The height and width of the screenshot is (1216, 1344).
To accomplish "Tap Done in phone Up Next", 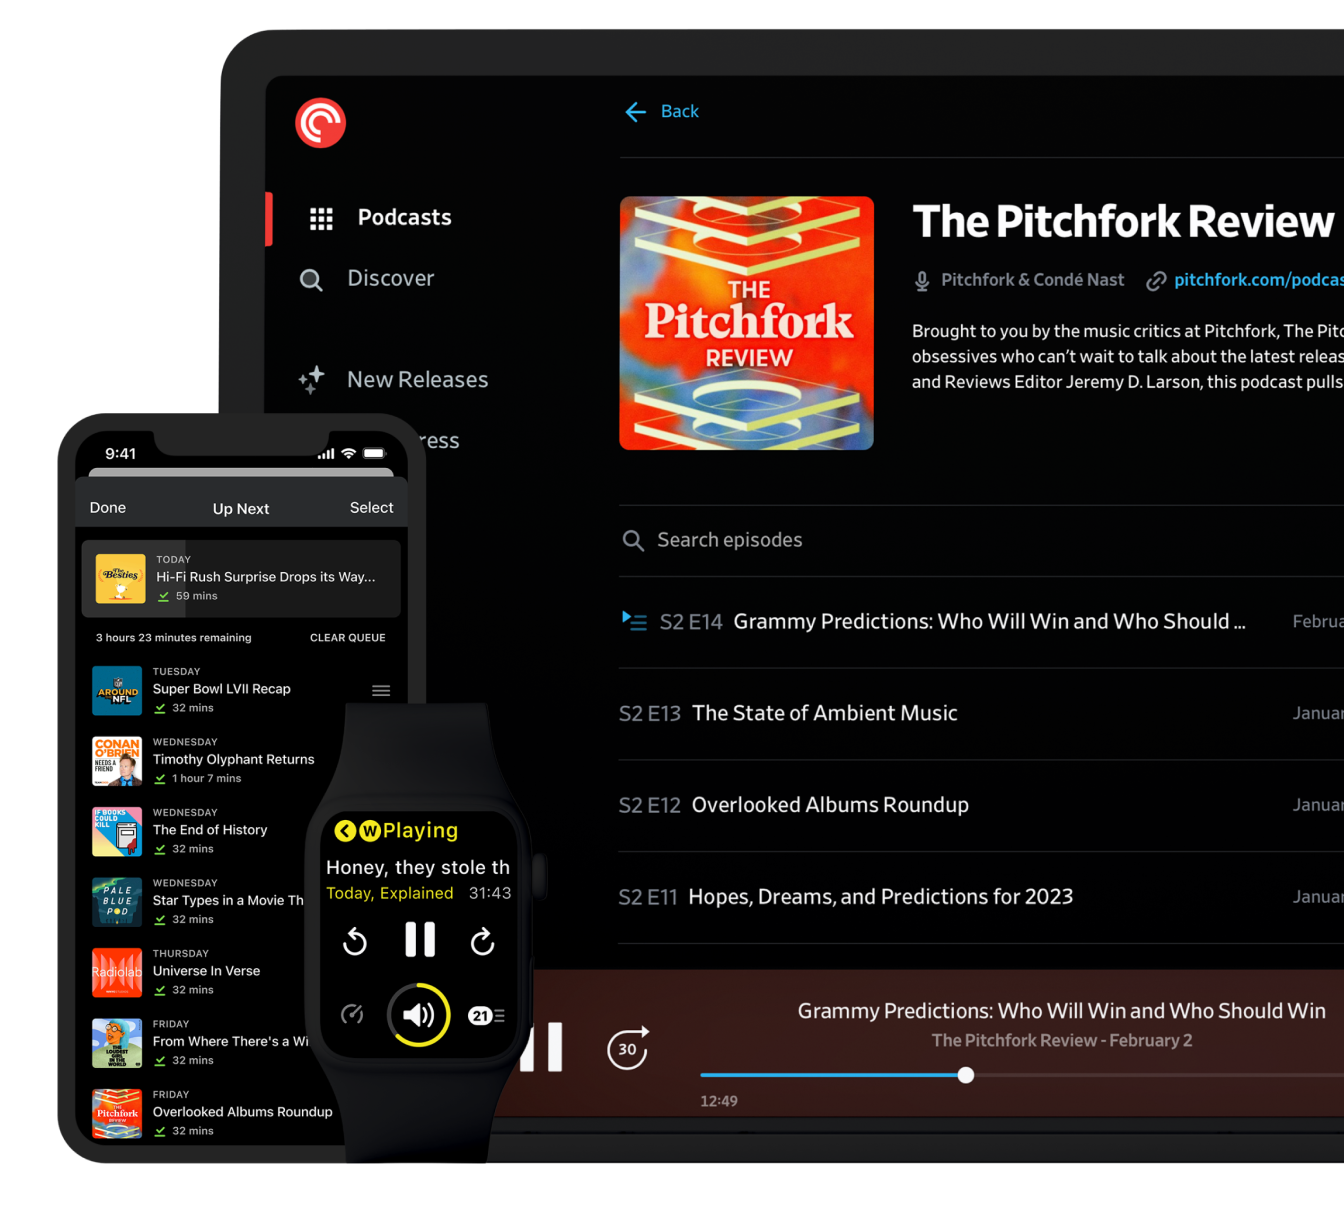I will [108, 508].
